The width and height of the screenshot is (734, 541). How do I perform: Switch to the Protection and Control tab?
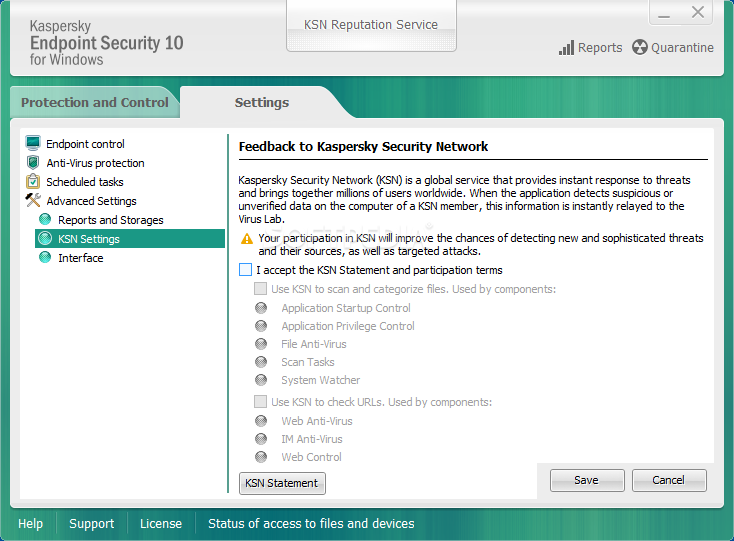94,102
